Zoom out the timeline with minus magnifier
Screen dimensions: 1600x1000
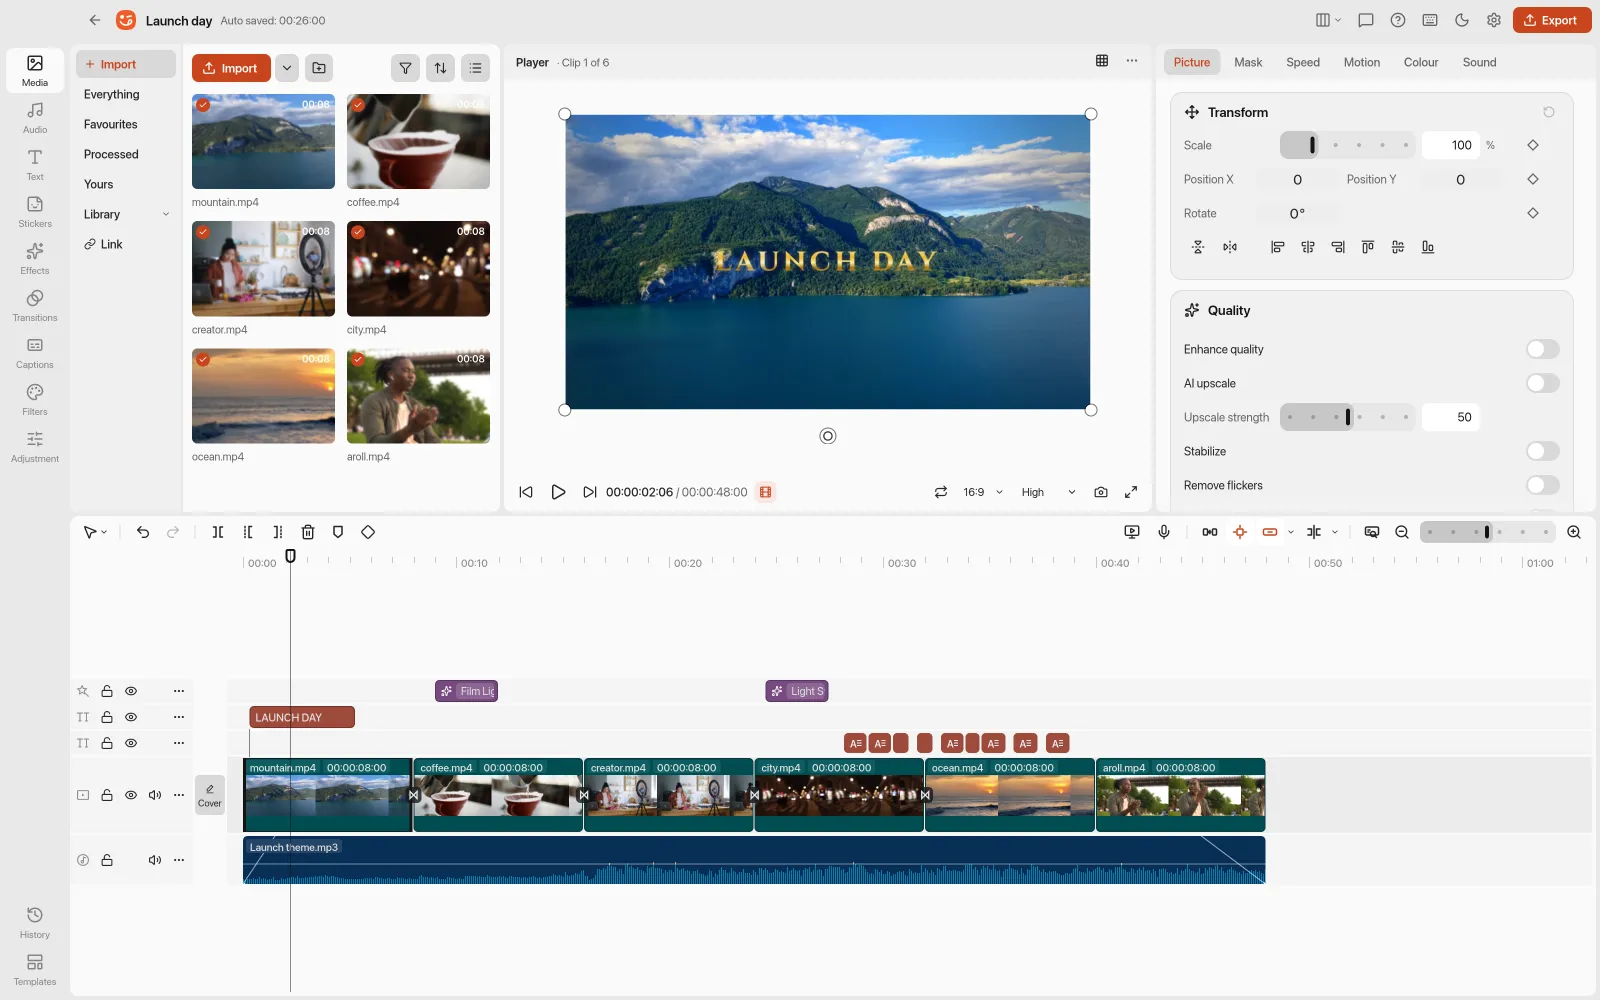(1402, 532)
